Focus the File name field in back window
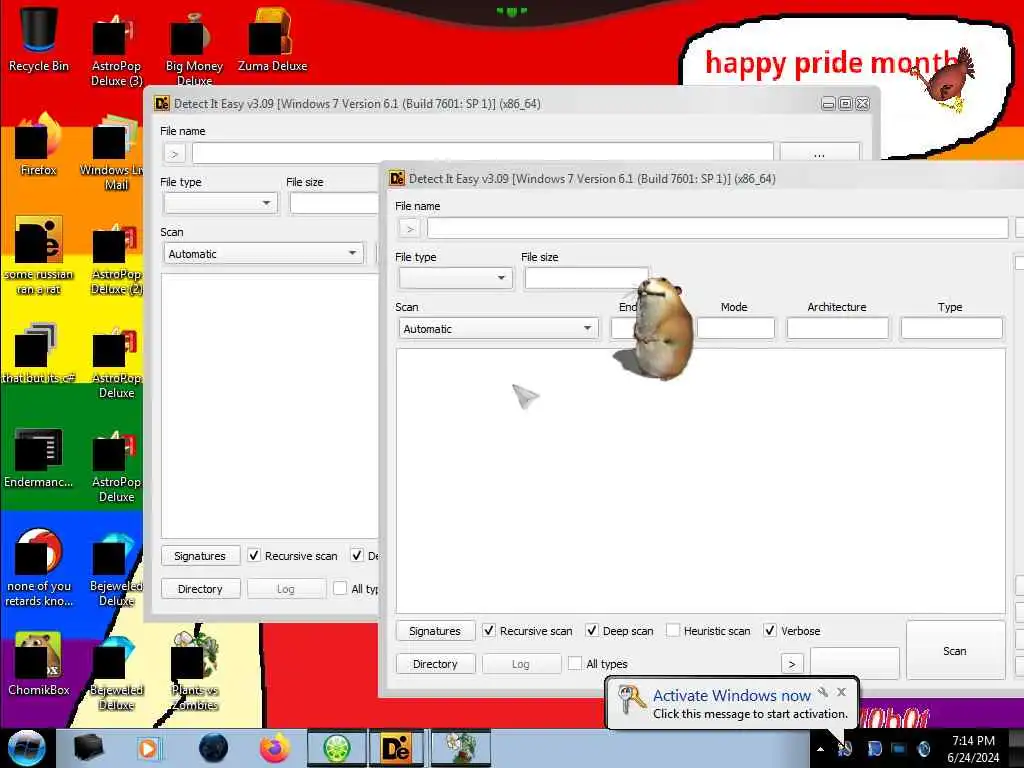The image size is (1024, 768). coord(482,153)
